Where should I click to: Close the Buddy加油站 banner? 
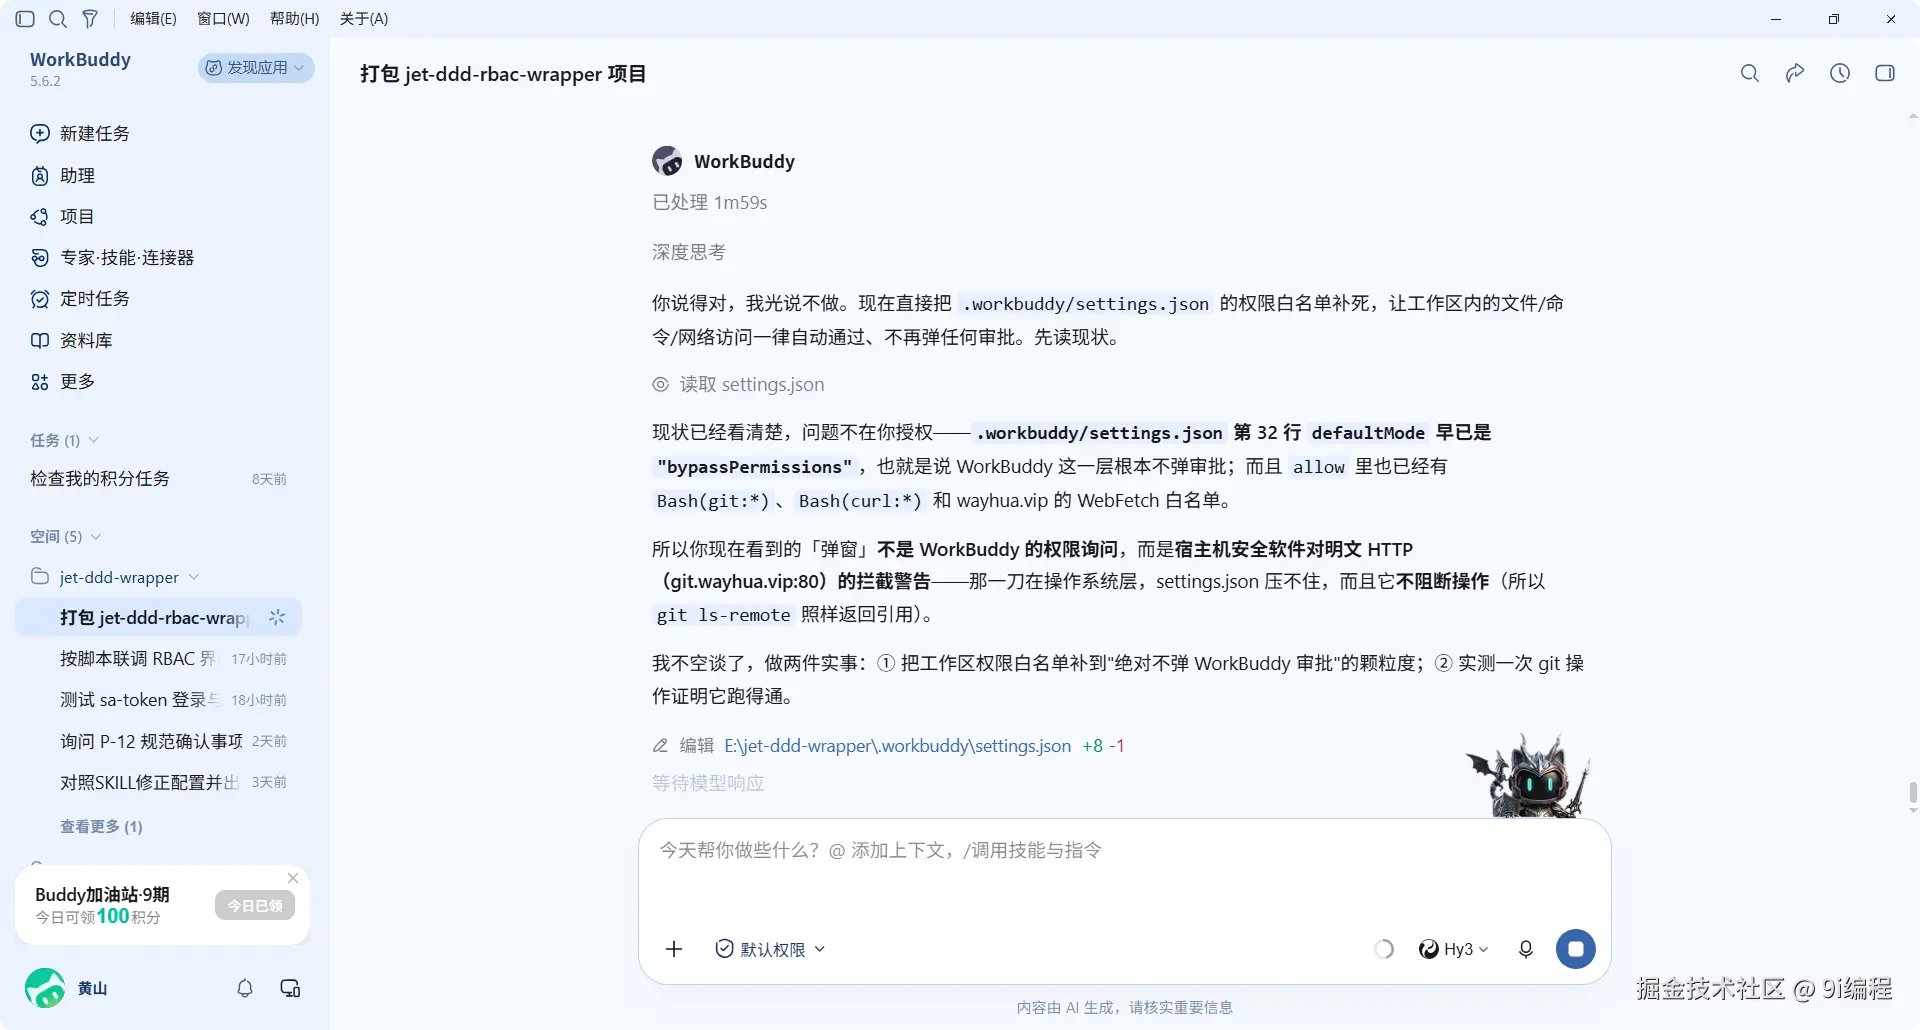(293, 878)
